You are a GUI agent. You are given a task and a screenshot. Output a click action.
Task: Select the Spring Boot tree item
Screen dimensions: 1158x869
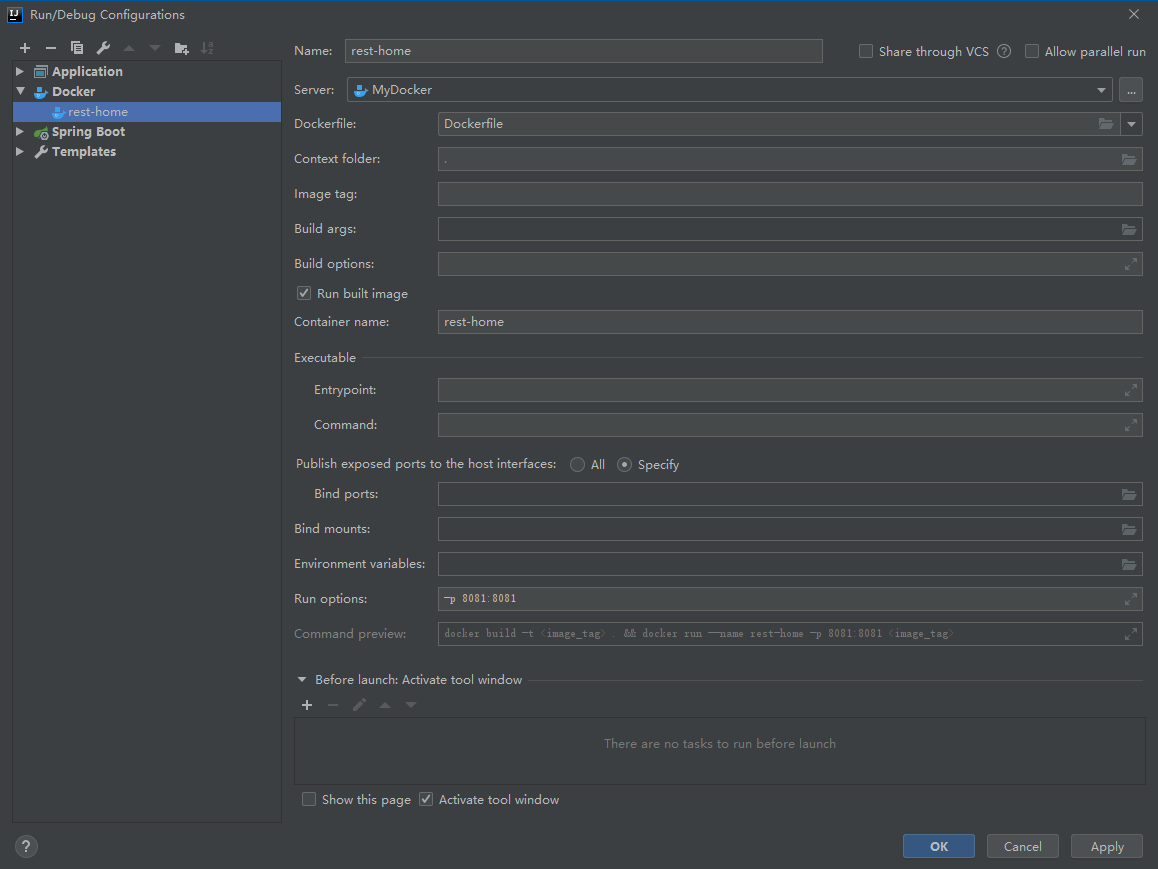tap(88, 132)
